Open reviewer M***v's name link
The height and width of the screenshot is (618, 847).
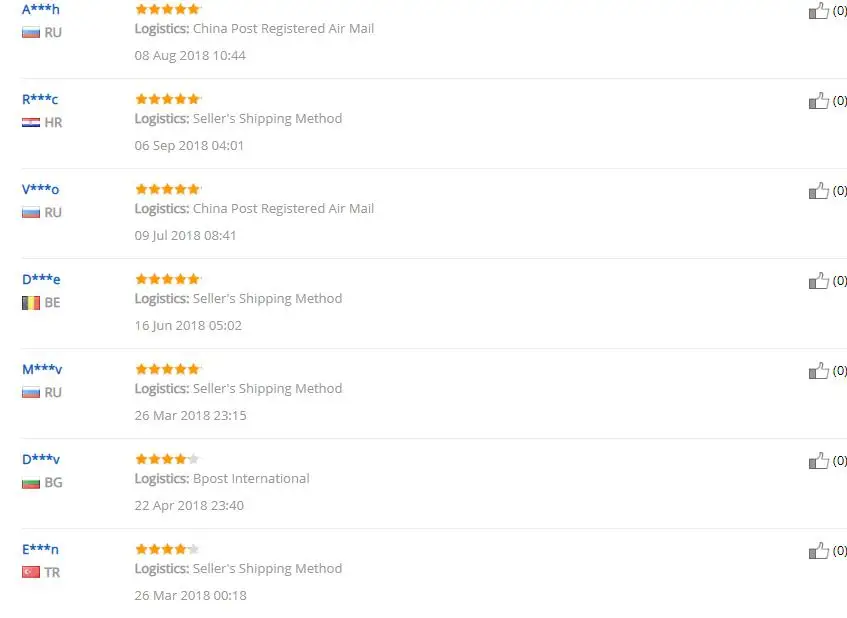point(42,370)
